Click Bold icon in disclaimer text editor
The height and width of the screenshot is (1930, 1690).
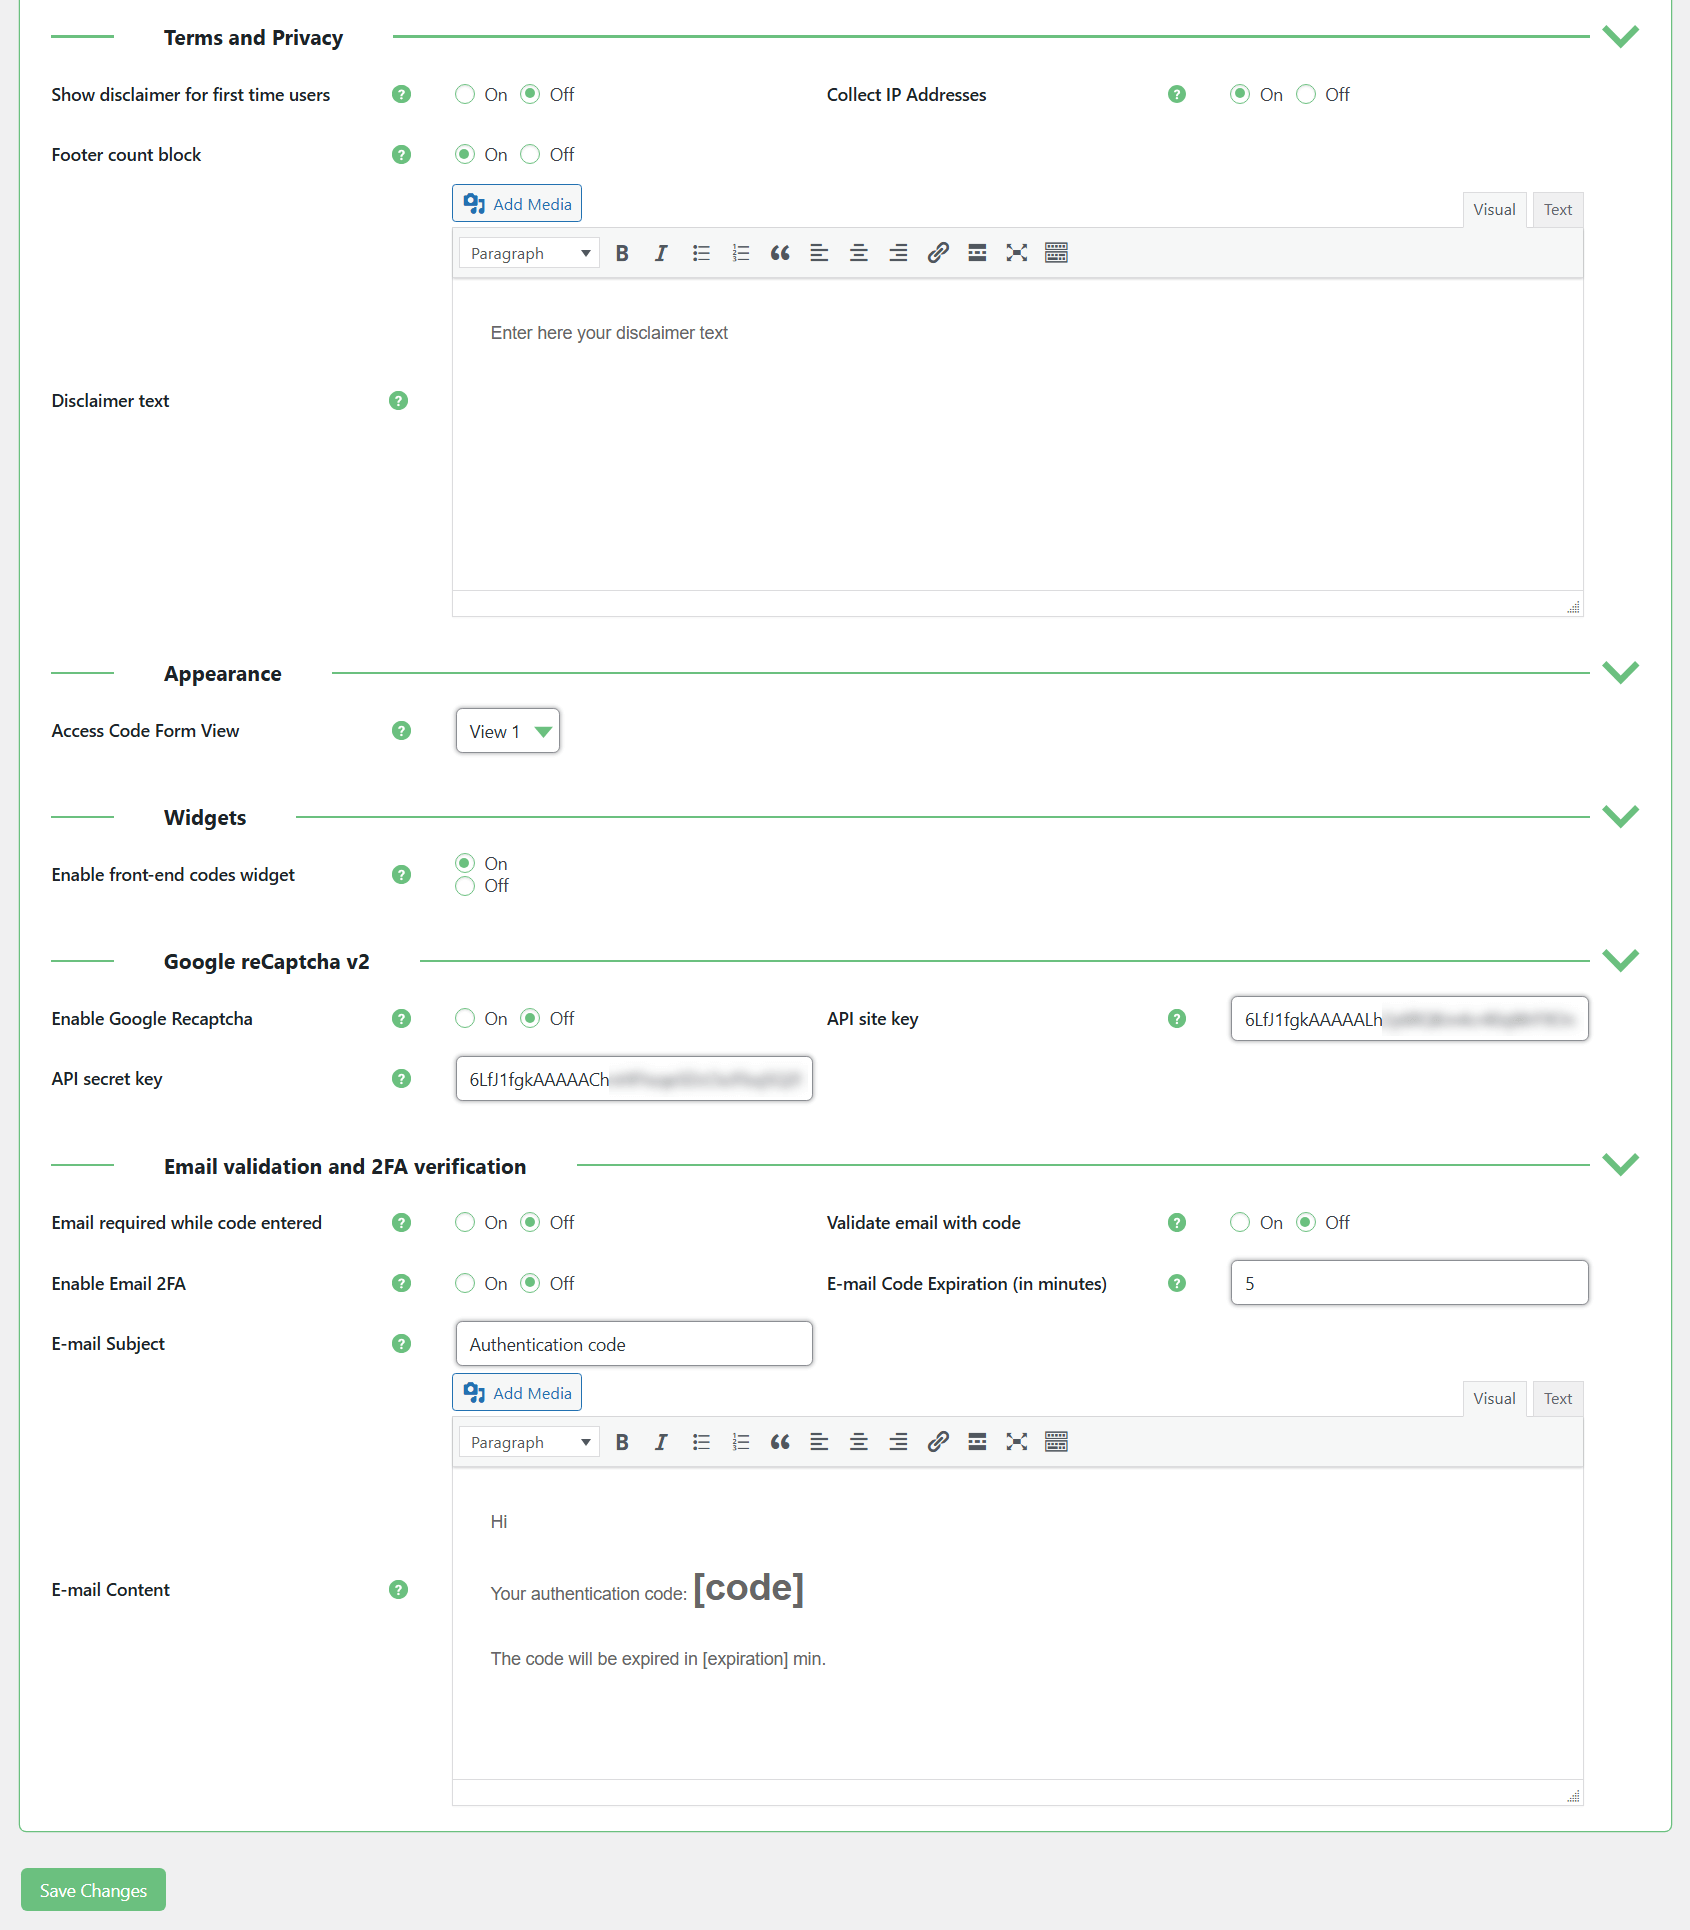point(622,253)
